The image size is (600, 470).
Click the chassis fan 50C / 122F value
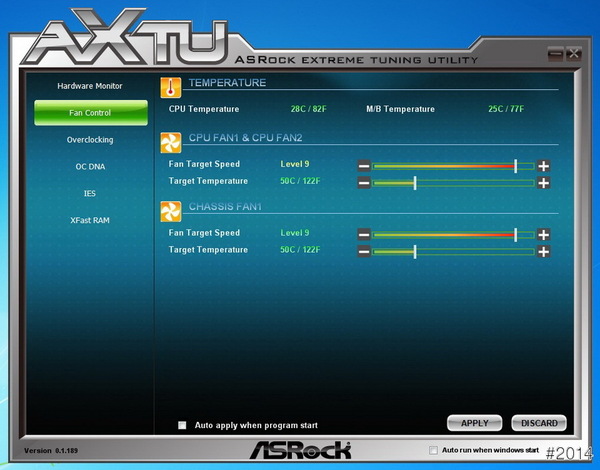300,250
